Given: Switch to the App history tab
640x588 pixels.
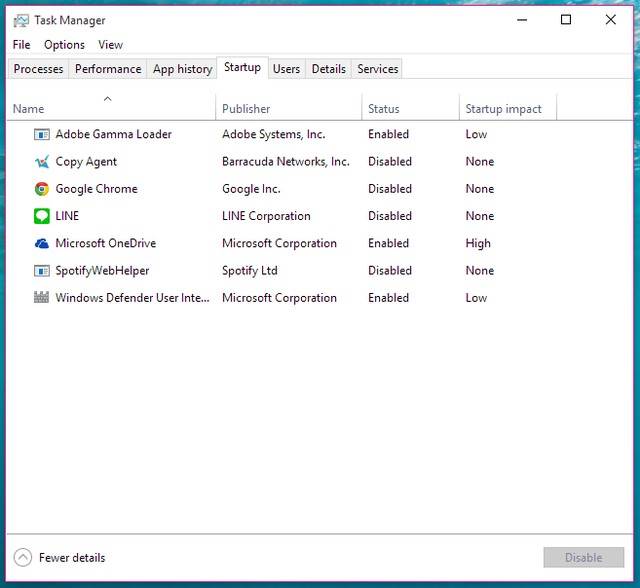Looking at the screenshot, I should tap(182, 69).
